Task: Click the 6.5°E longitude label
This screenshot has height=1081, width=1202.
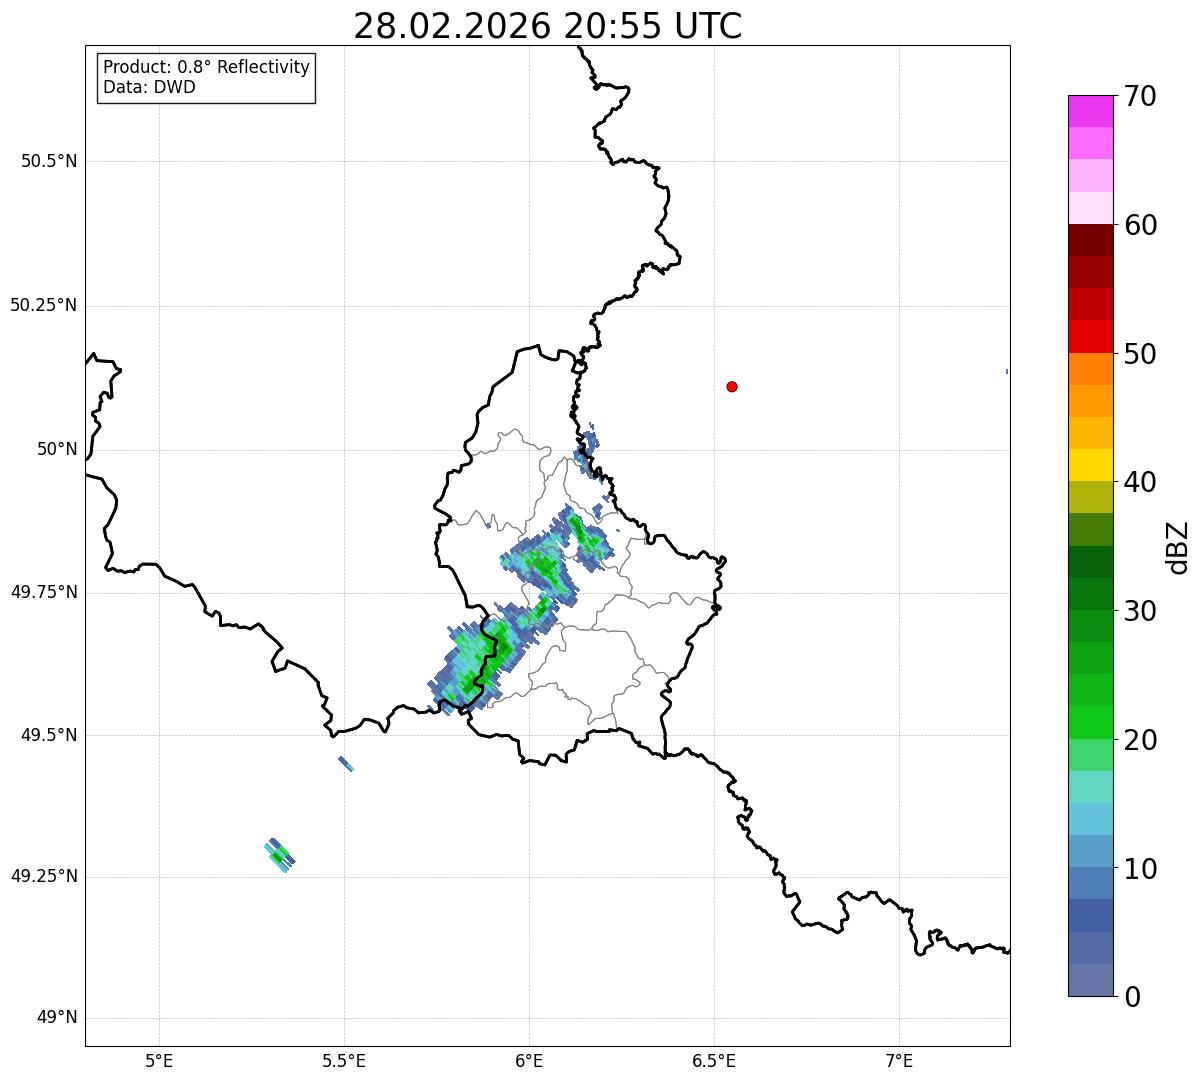Action: (x=714, y=1060)
